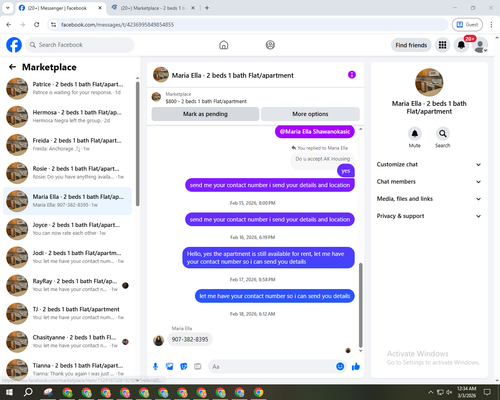Image resolution: width=500 pixels, height=400 pixels.
Task: Mute the conversation via bell icon
Action: 415,134
